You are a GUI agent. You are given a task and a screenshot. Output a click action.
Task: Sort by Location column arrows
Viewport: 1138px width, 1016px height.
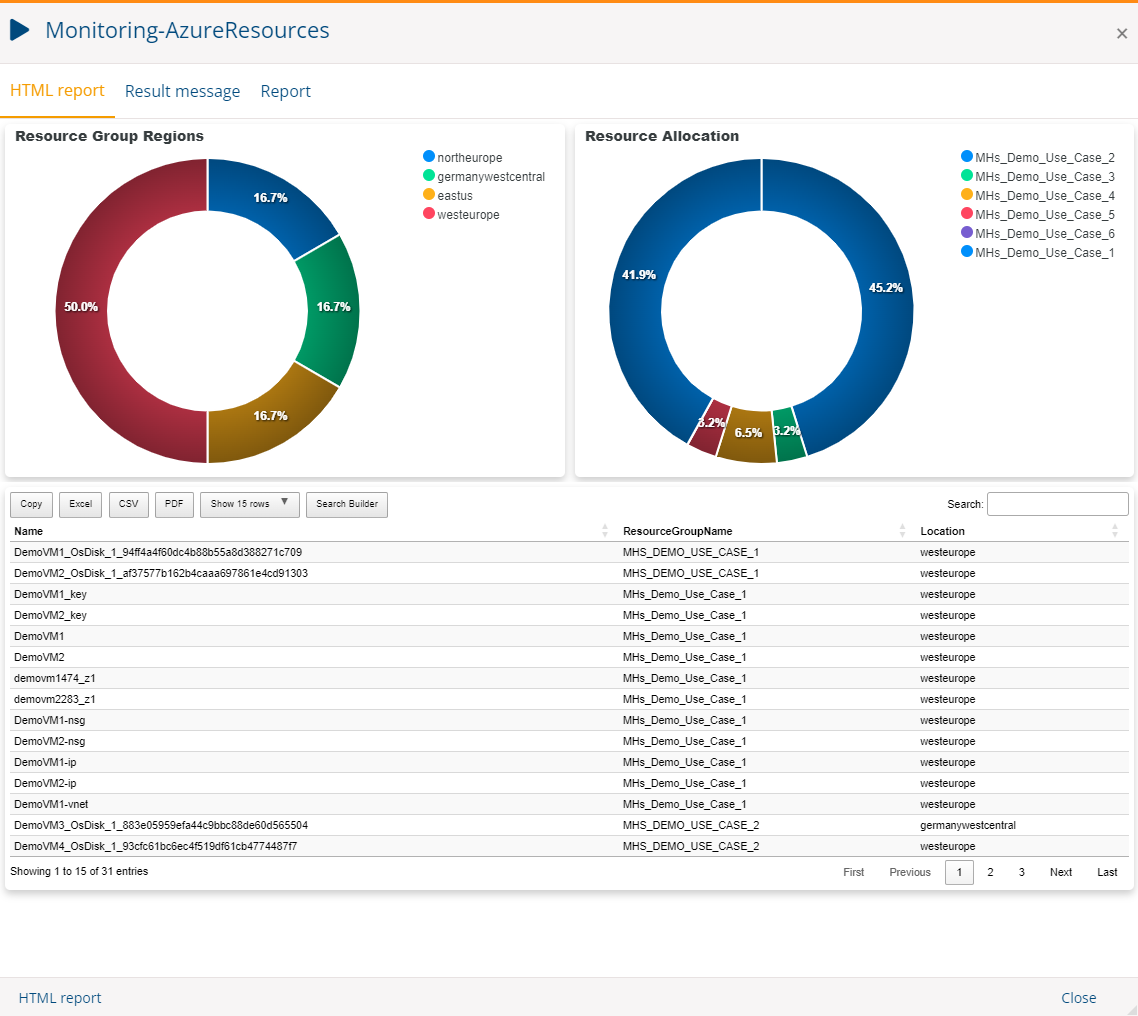pyautogui.click(x=1115, y=531)
